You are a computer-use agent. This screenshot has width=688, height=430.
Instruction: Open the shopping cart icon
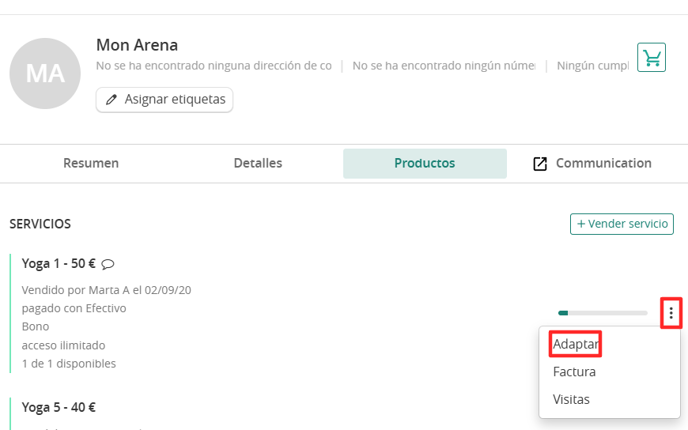click(x=651, y=57)
